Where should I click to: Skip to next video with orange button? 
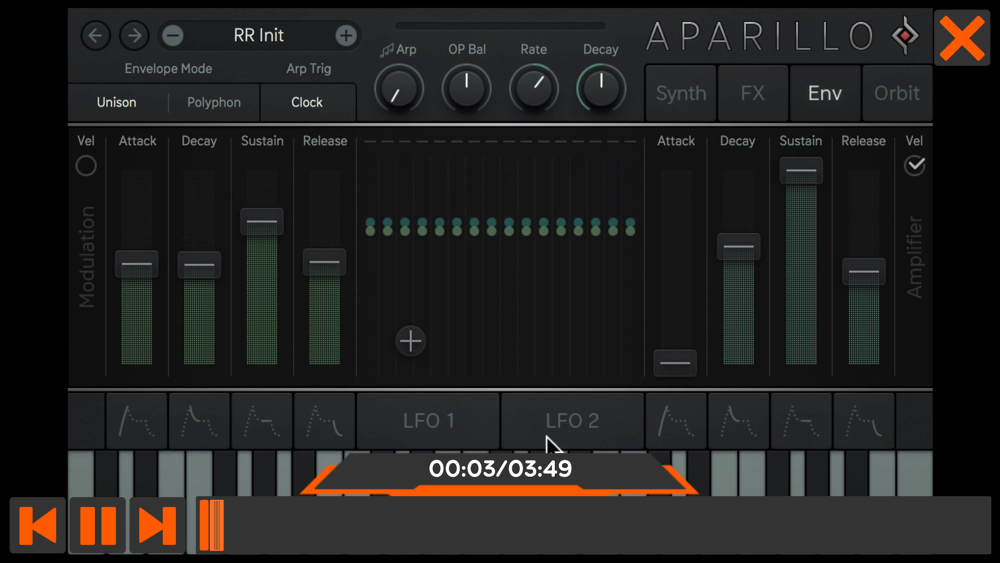pyautogui.click(x=157, y=526)
